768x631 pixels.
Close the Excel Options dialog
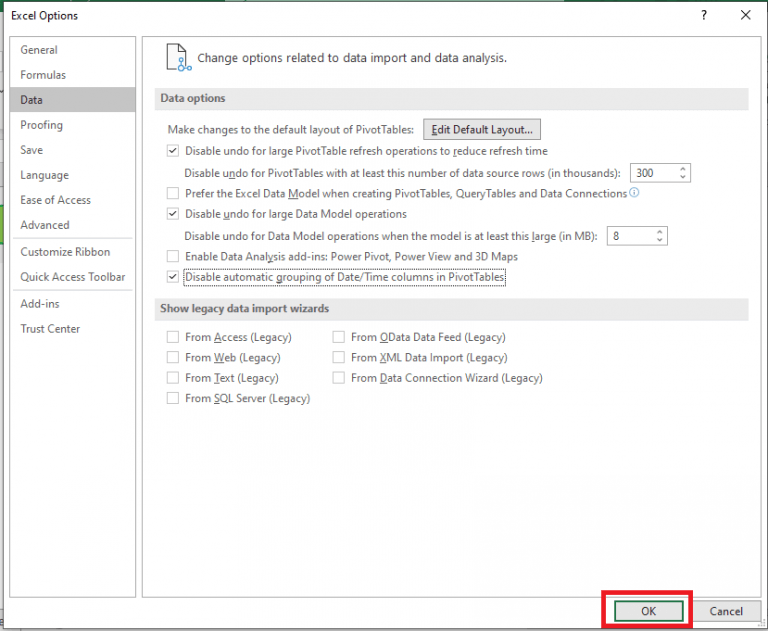745,15
